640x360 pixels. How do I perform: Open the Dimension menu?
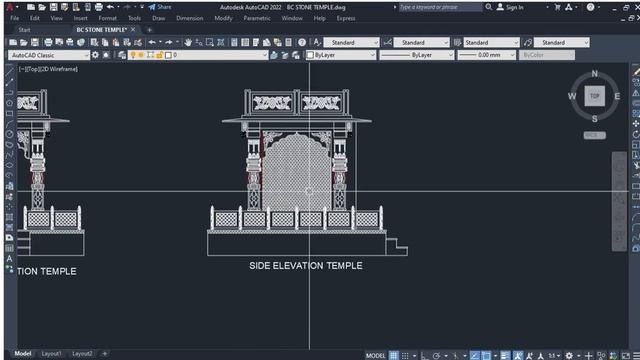[189, 18]
